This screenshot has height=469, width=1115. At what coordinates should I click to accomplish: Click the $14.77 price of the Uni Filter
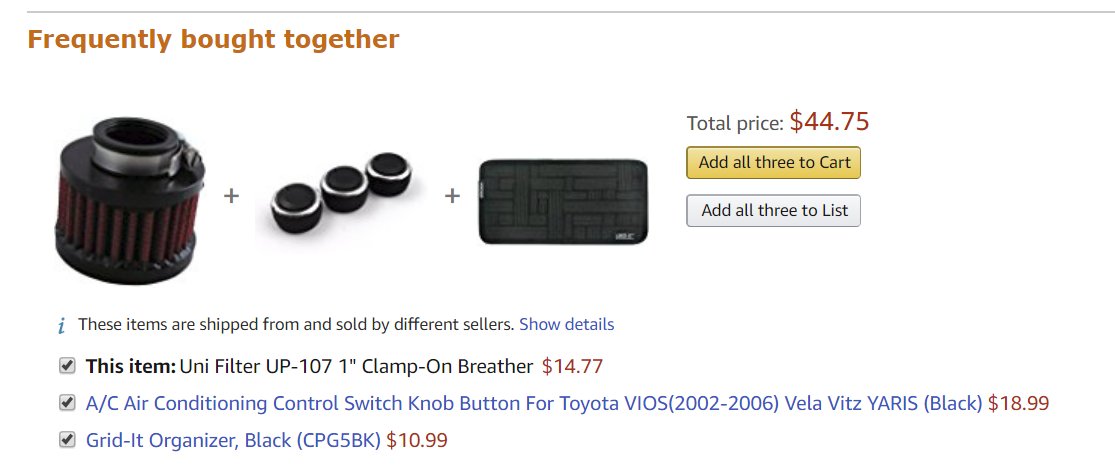pos(572,367)
